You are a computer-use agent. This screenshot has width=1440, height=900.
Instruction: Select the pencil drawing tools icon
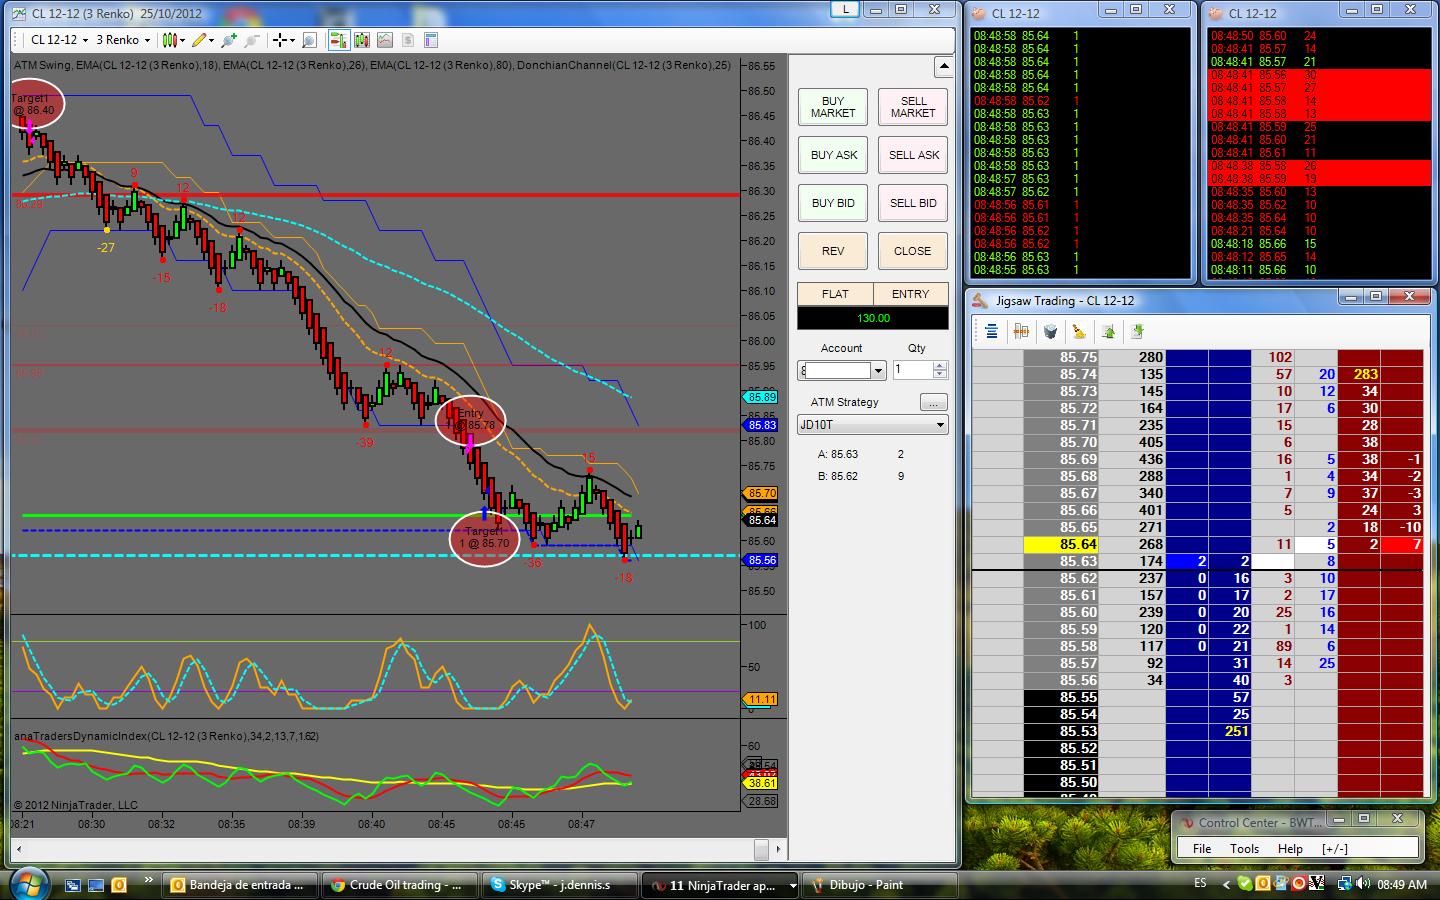tap(200, 40)
